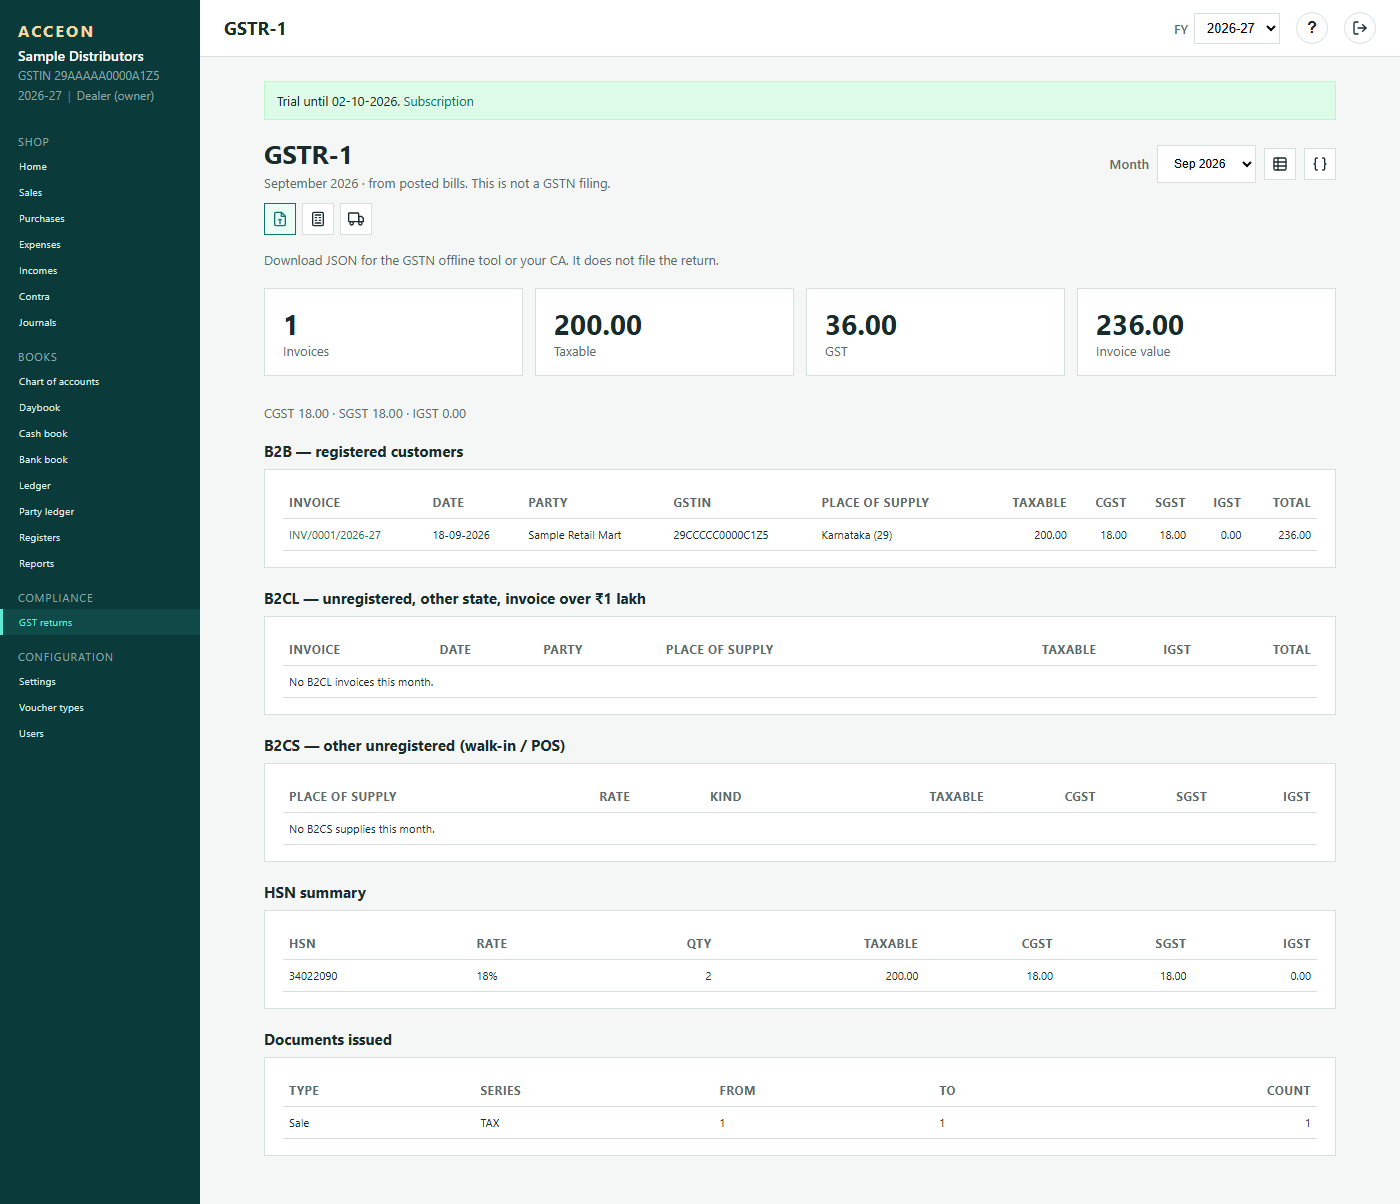Click the TAX series cell in Documents issued
The width and height of the screenshot is (1400, 1204).
coord(490,1123)
